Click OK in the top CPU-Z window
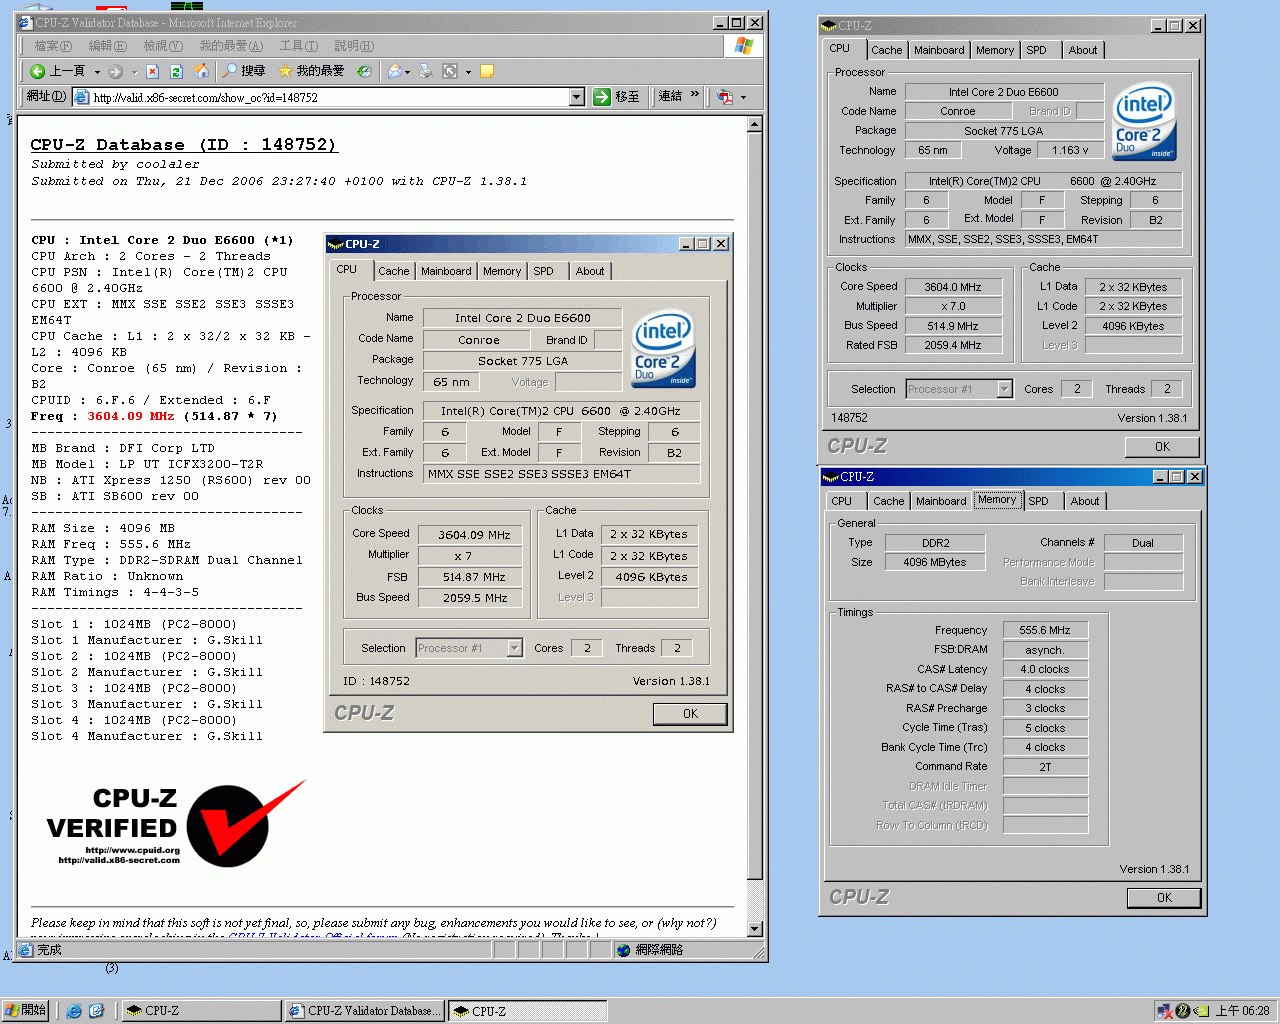 [x=1162, y=447]
